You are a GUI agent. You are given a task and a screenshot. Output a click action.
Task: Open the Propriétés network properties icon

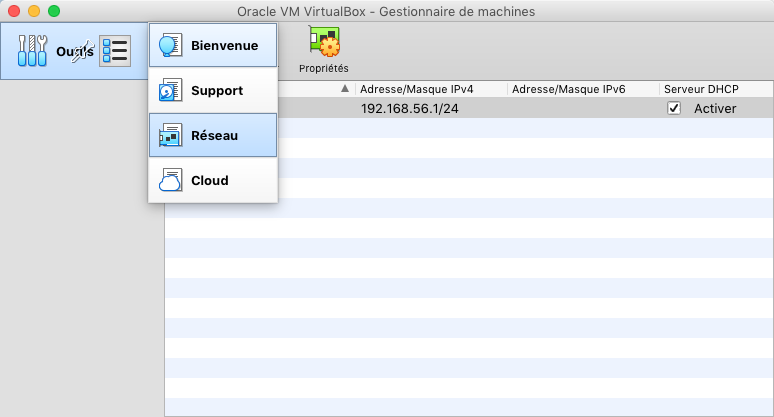[x=324, y=40]
